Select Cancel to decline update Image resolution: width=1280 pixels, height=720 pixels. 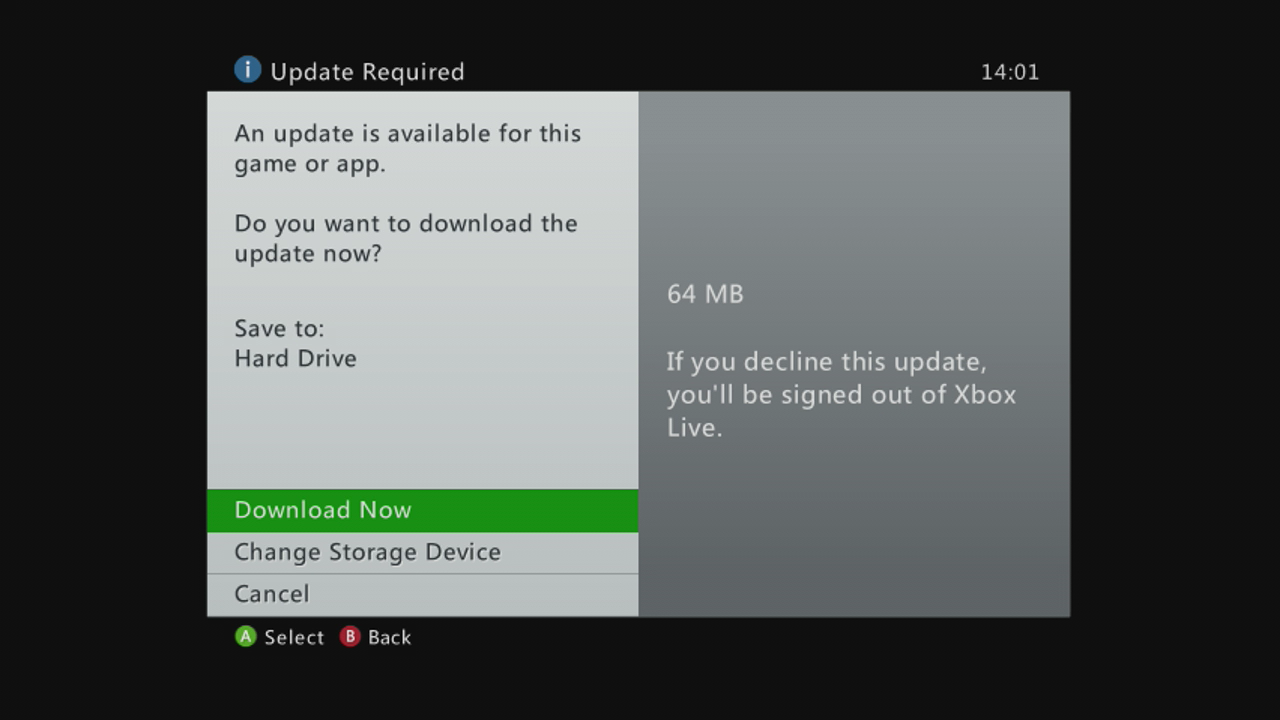point(422,594)
